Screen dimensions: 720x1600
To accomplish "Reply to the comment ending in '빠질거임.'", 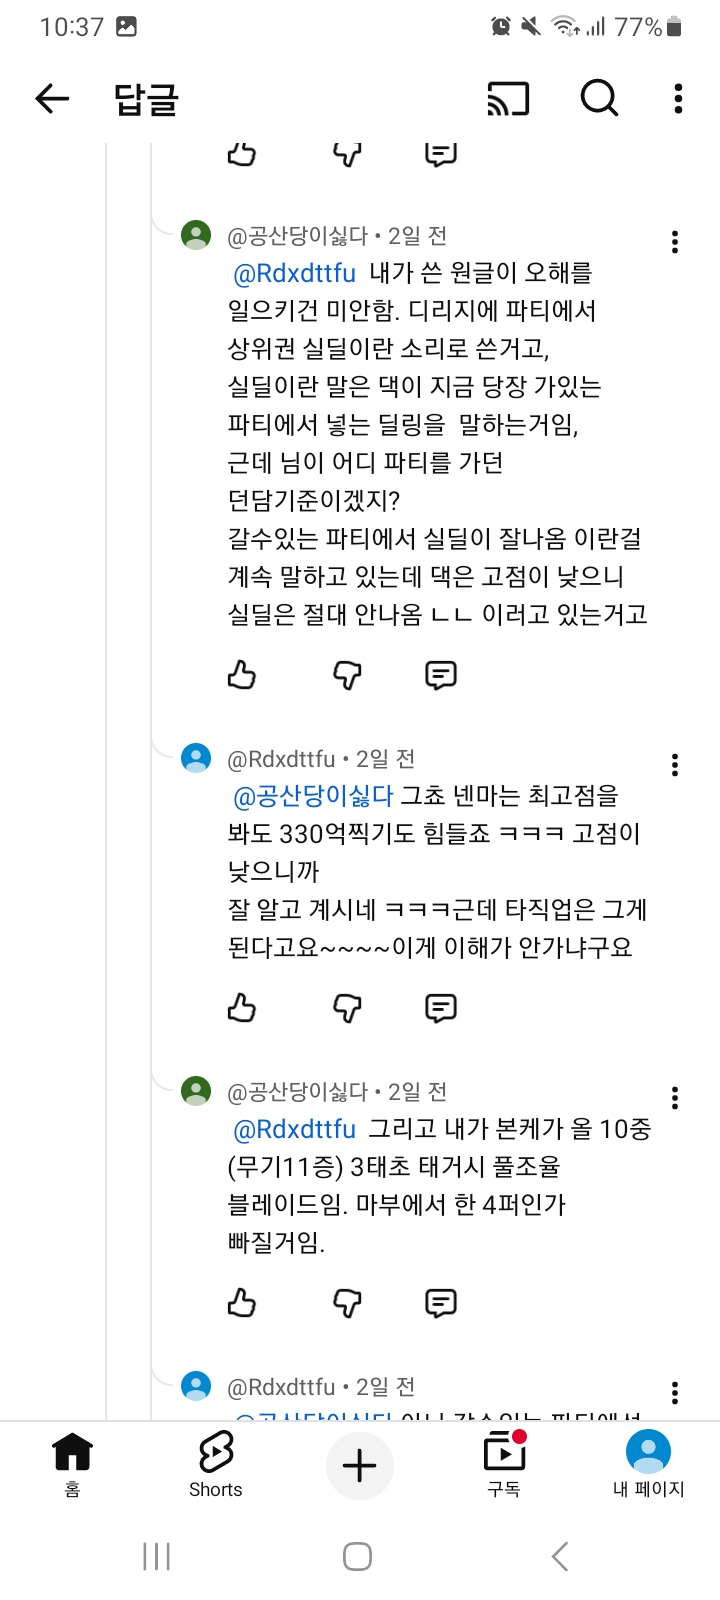I will [441, 1303].
